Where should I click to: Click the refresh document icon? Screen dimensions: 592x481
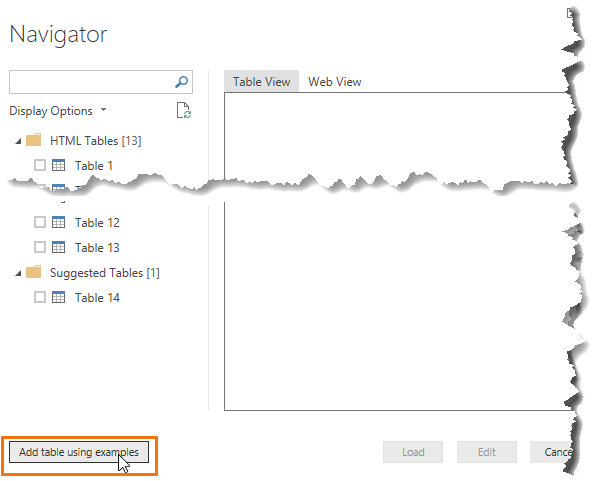coord(184,110)
